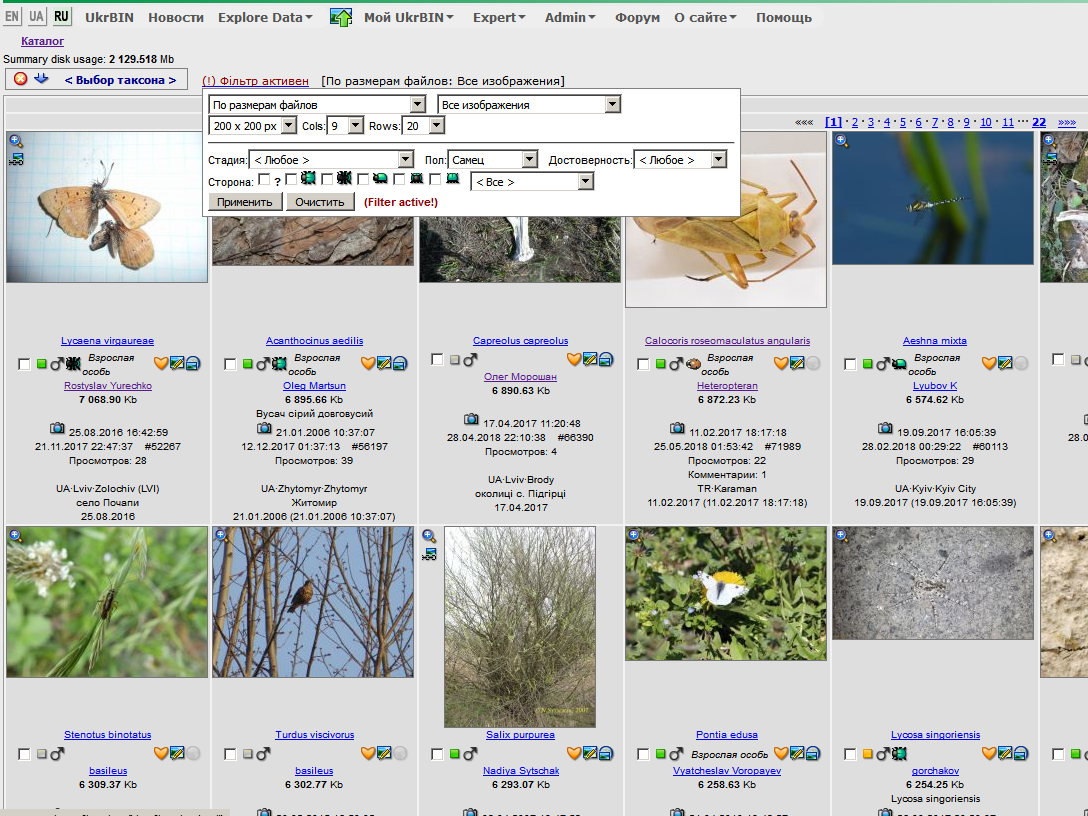Click the camera icon under Calocoris roseomaculatus angularis

pos(677,427)
